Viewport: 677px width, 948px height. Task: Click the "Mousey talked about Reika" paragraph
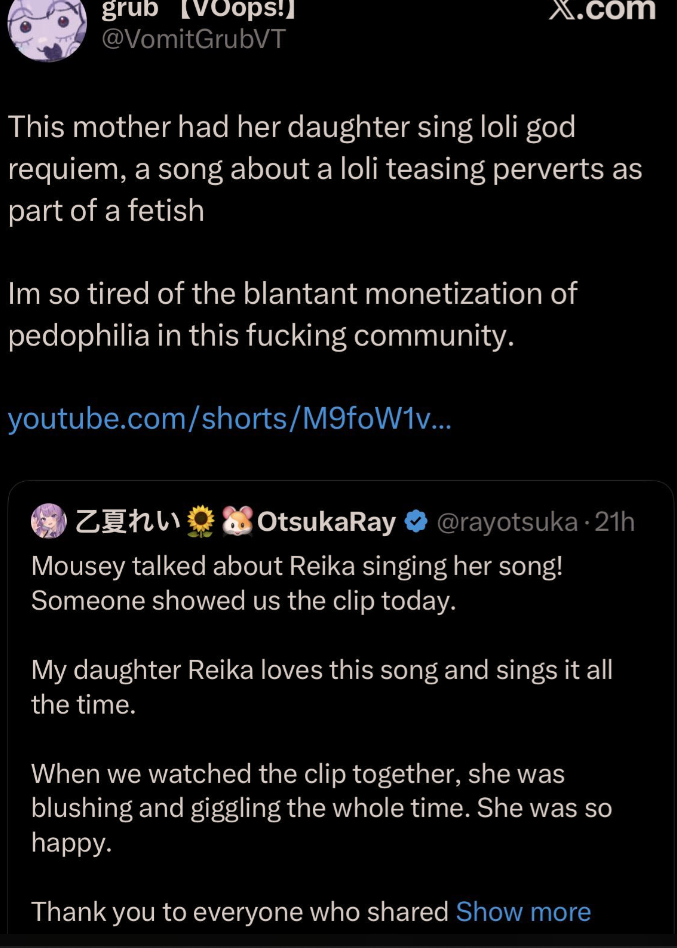297,582
